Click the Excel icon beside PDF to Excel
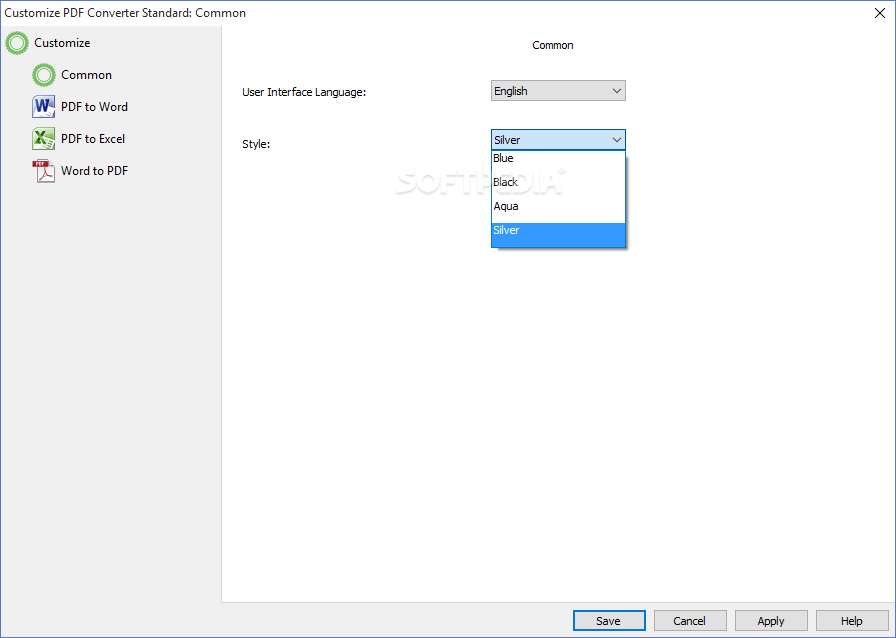 click(x=44, y=139)
